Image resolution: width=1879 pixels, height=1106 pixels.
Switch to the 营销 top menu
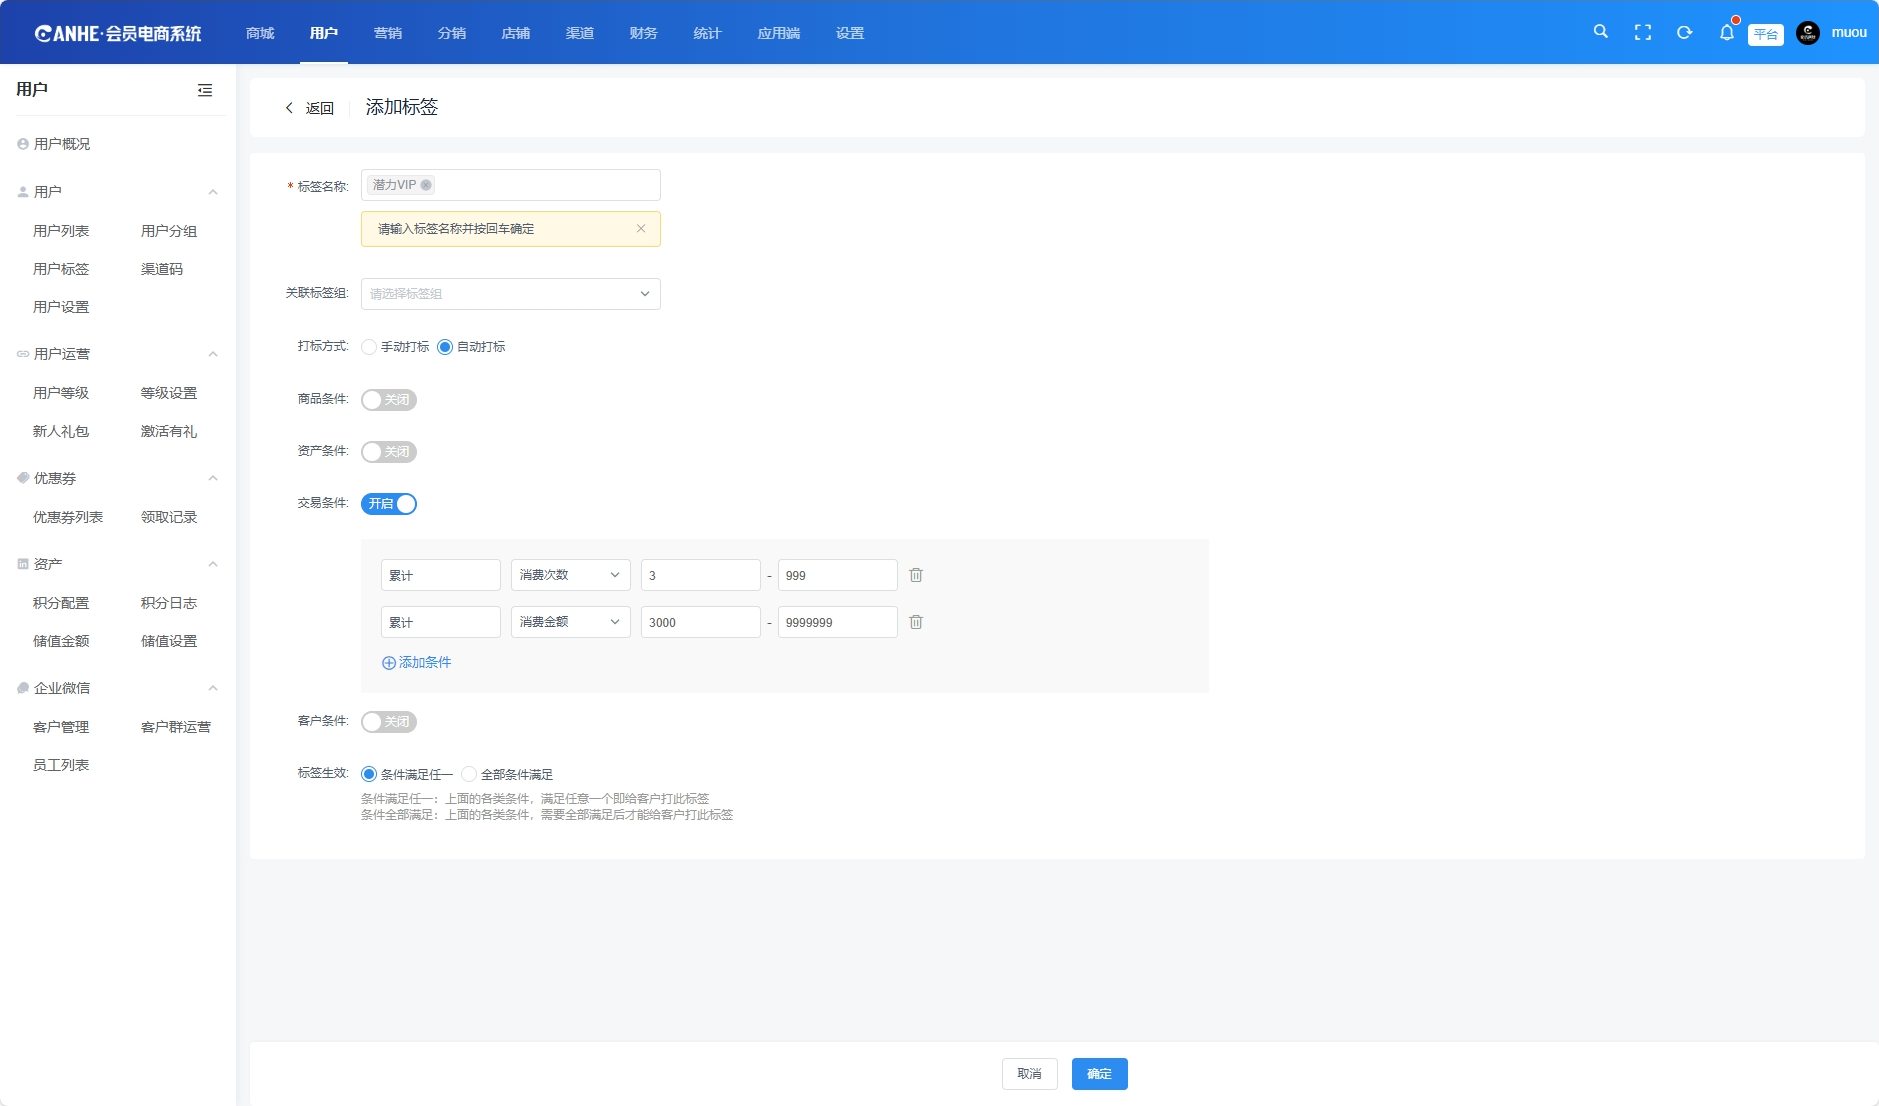[387, 33]
